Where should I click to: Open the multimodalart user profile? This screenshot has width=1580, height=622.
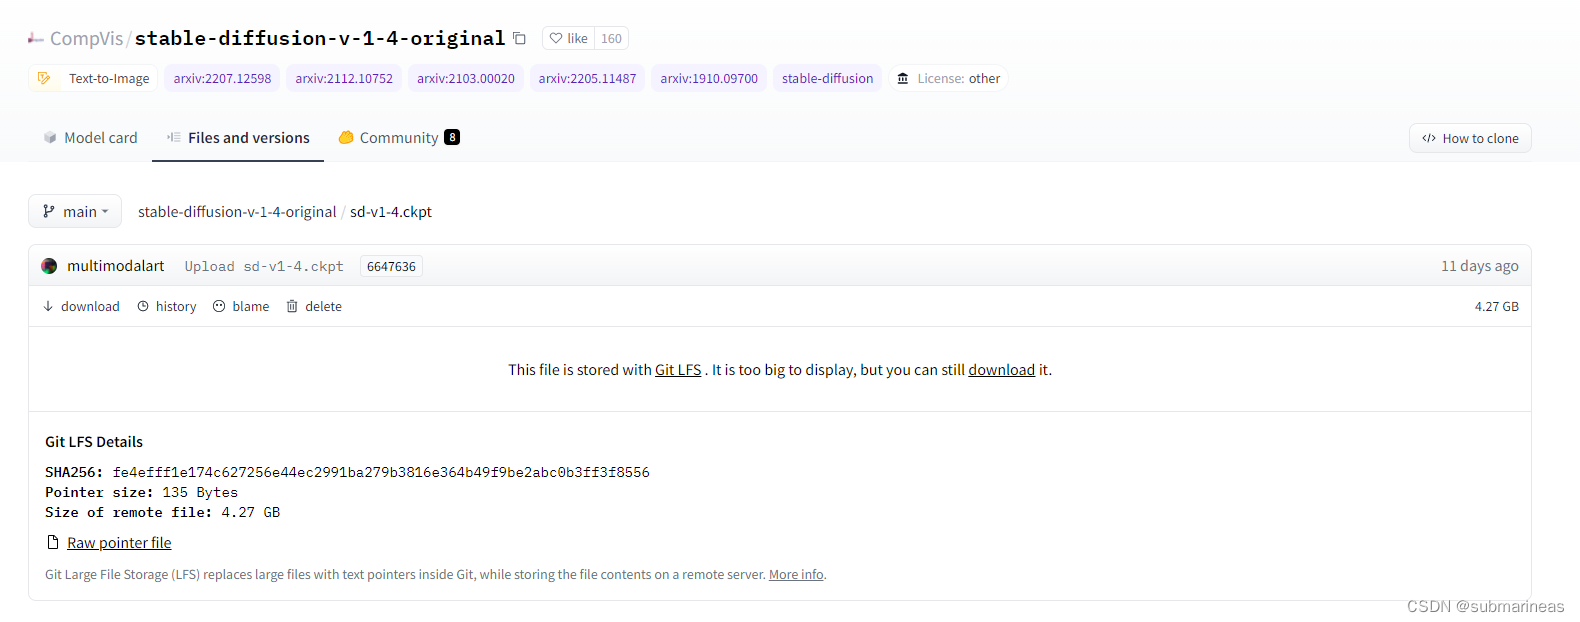pyautogui.click(x=115, y=266)
